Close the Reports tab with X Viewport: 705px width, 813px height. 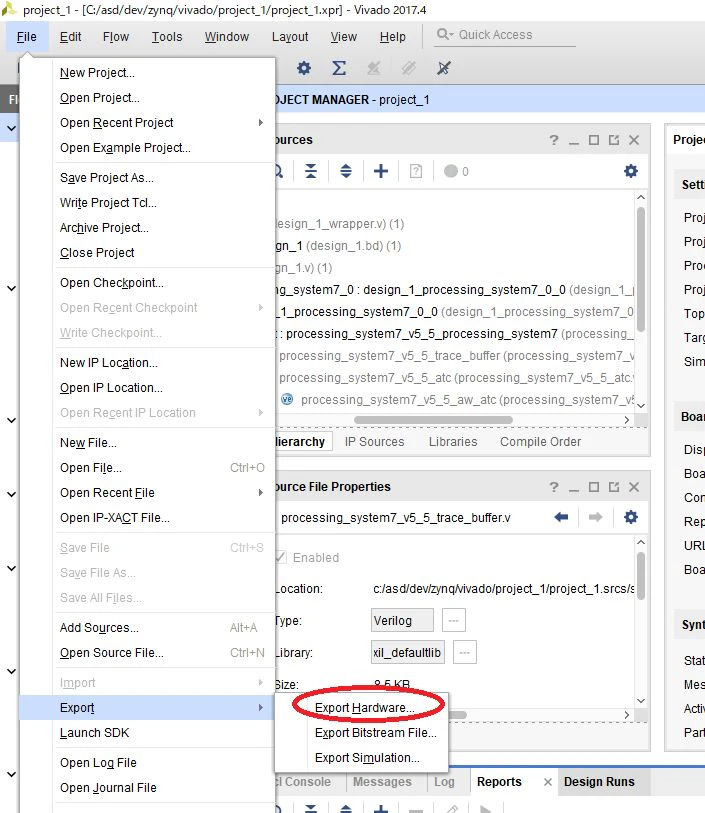[547, 781]
